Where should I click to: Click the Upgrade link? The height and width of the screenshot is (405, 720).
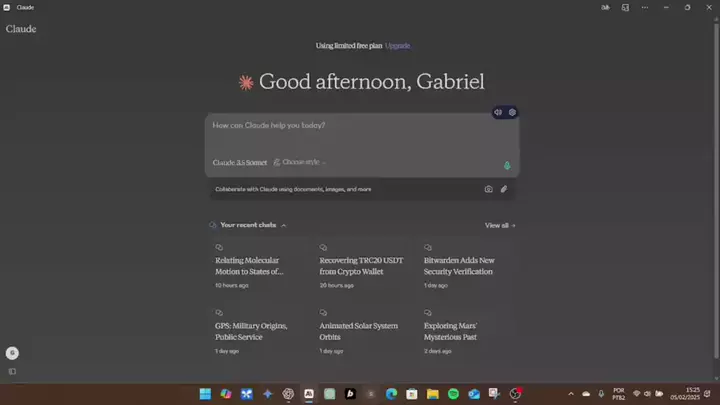coord(398,46)
